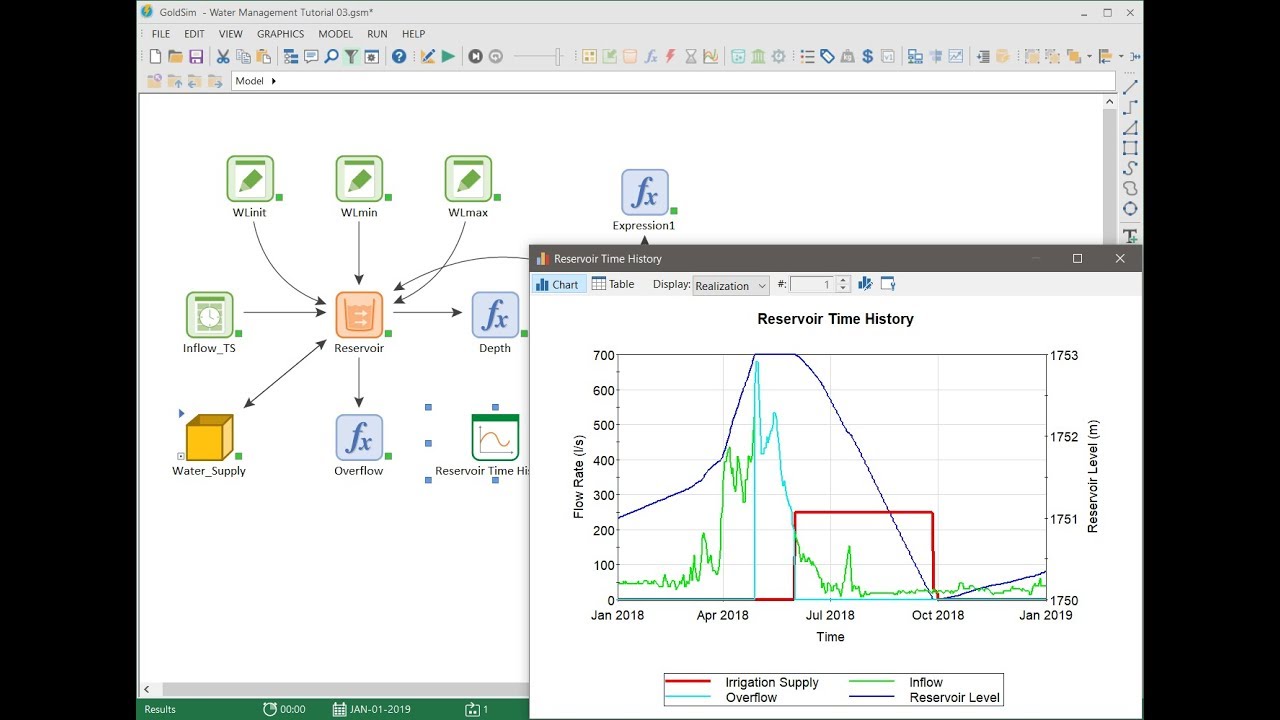
Task: Click the realization number field
Action: tap(811, 285)
